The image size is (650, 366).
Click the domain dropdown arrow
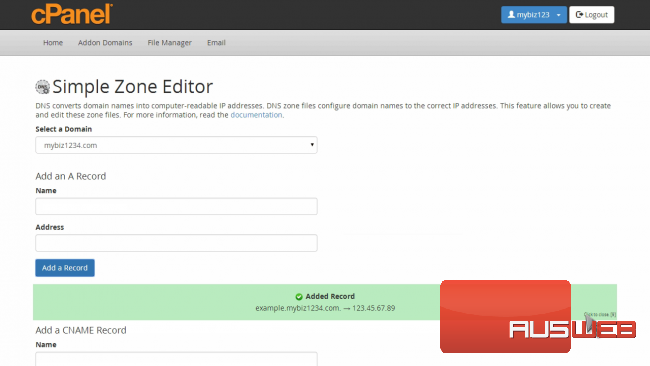[x=312, y=145]
